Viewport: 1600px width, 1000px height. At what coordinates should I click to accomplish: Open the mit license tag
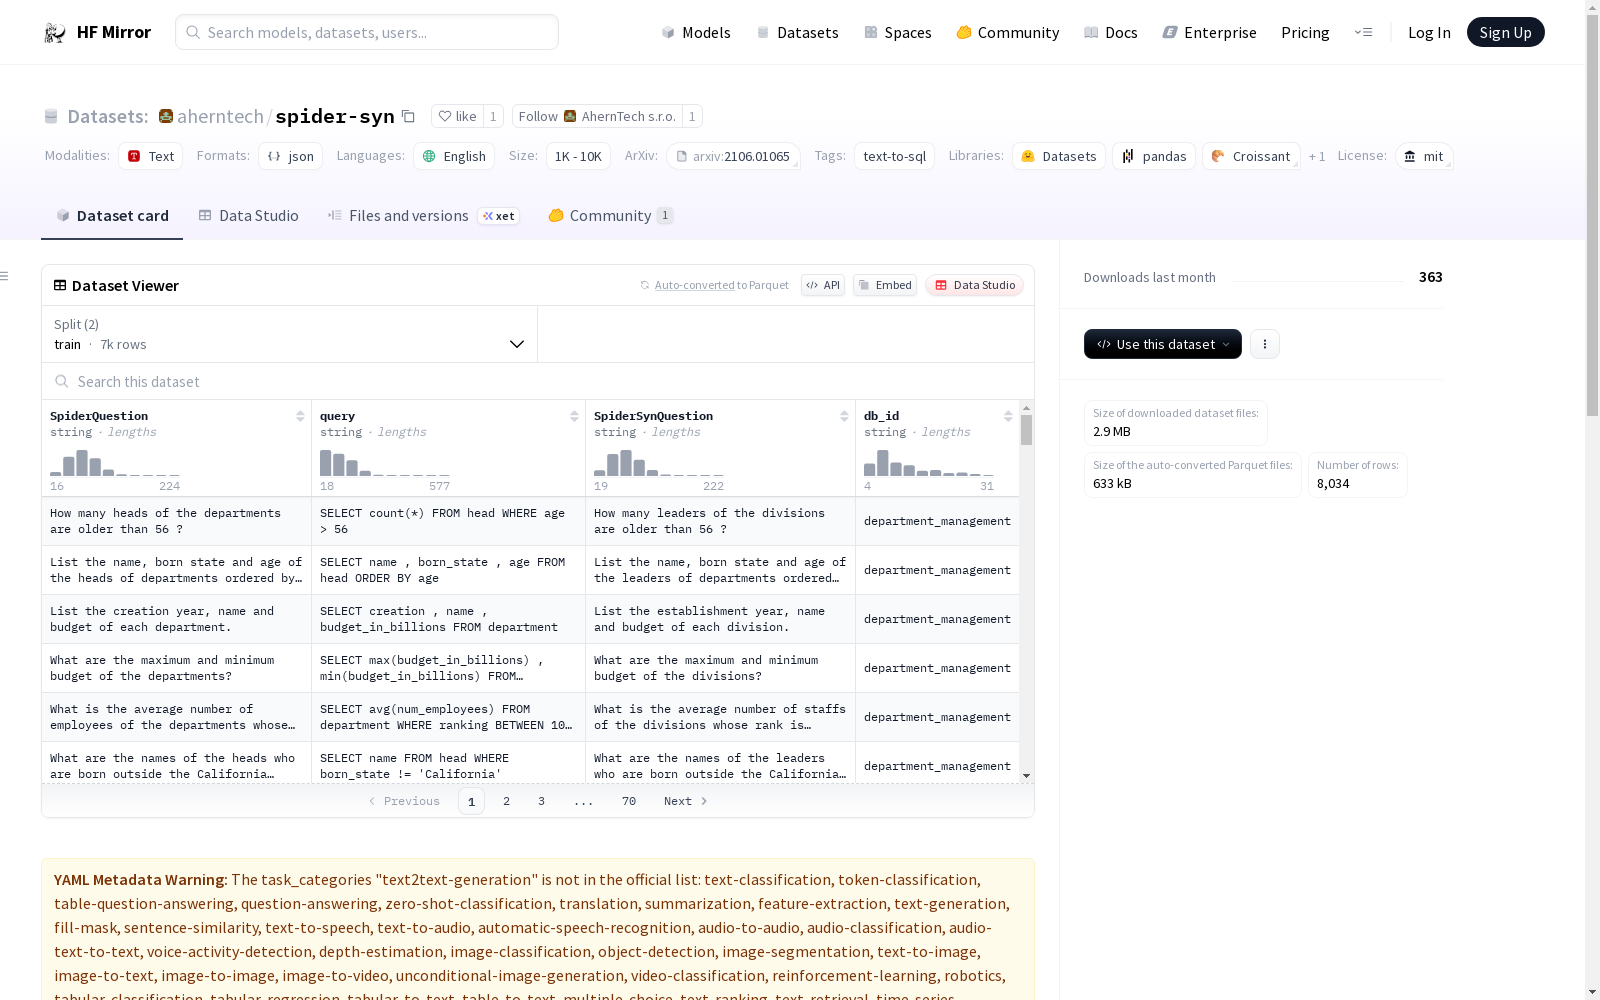coord(1424,156)
